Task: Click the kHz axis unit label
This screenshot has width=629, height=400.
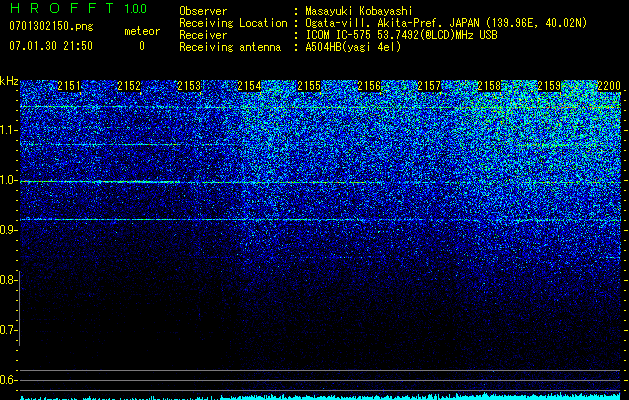Action: click(x=9, y=81)
